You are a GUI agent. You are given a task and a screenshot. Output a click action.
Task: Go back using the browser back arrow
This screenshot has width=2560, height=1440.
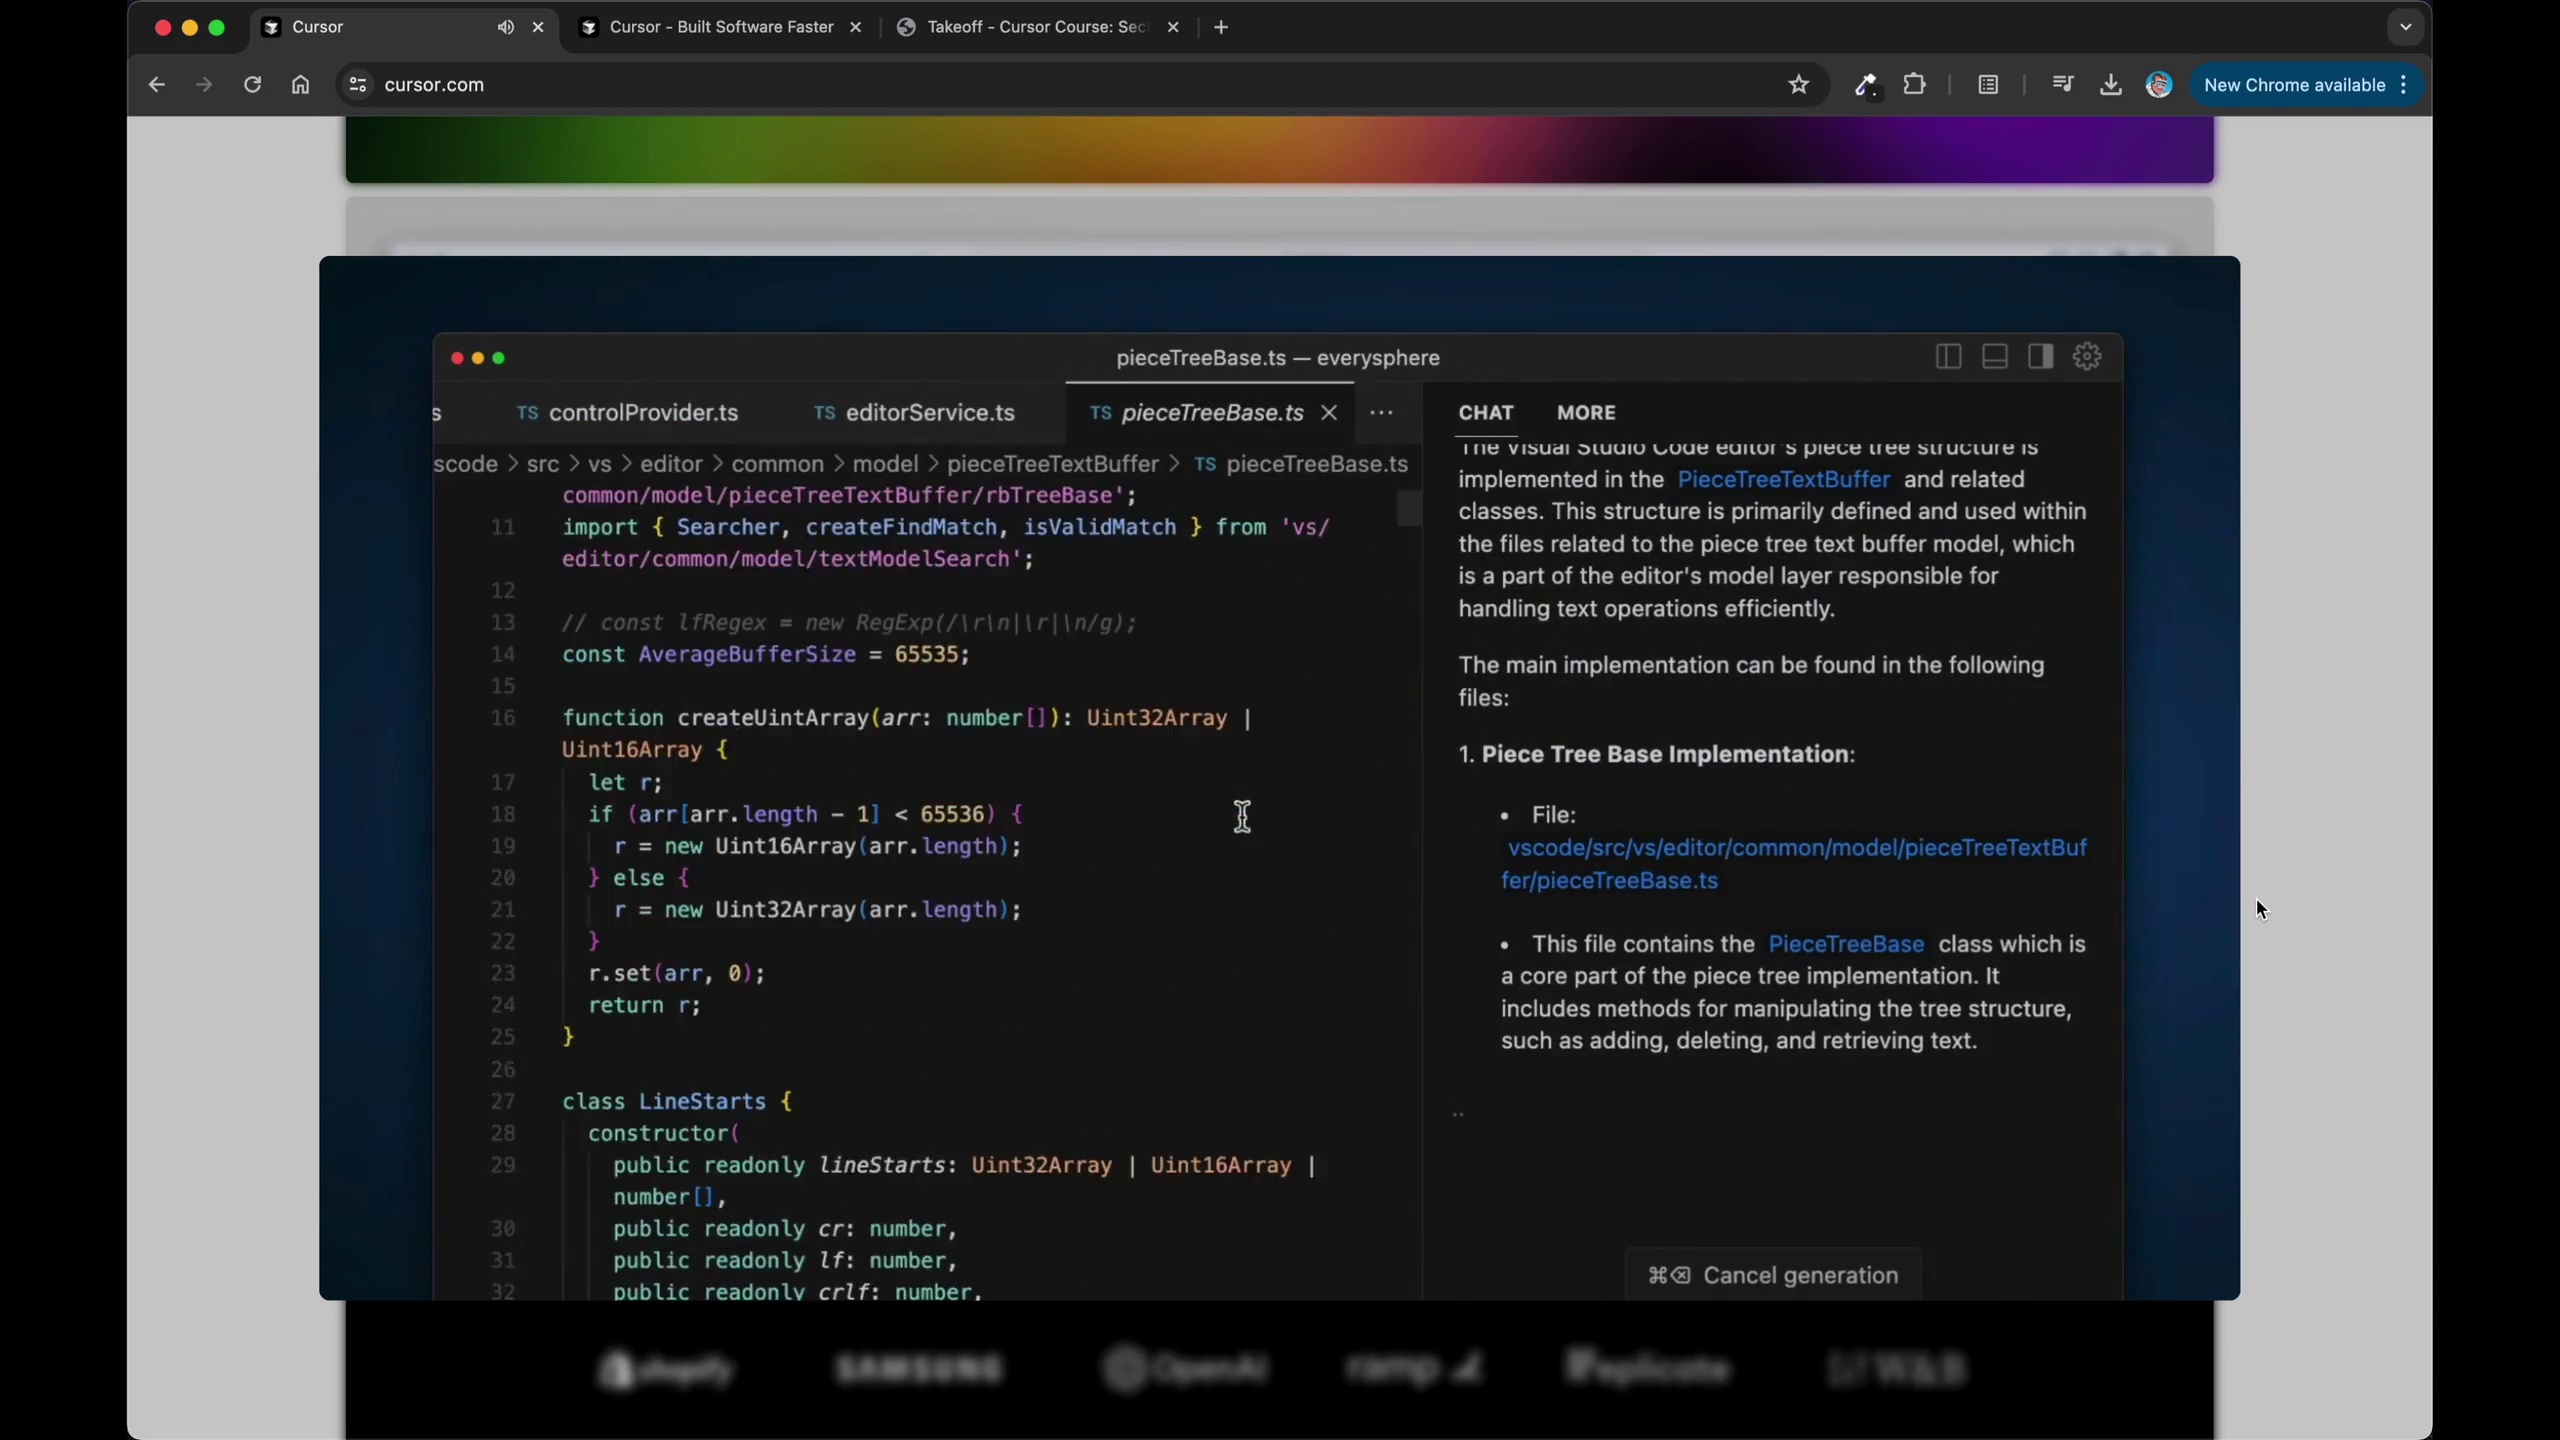coord(156,85)
